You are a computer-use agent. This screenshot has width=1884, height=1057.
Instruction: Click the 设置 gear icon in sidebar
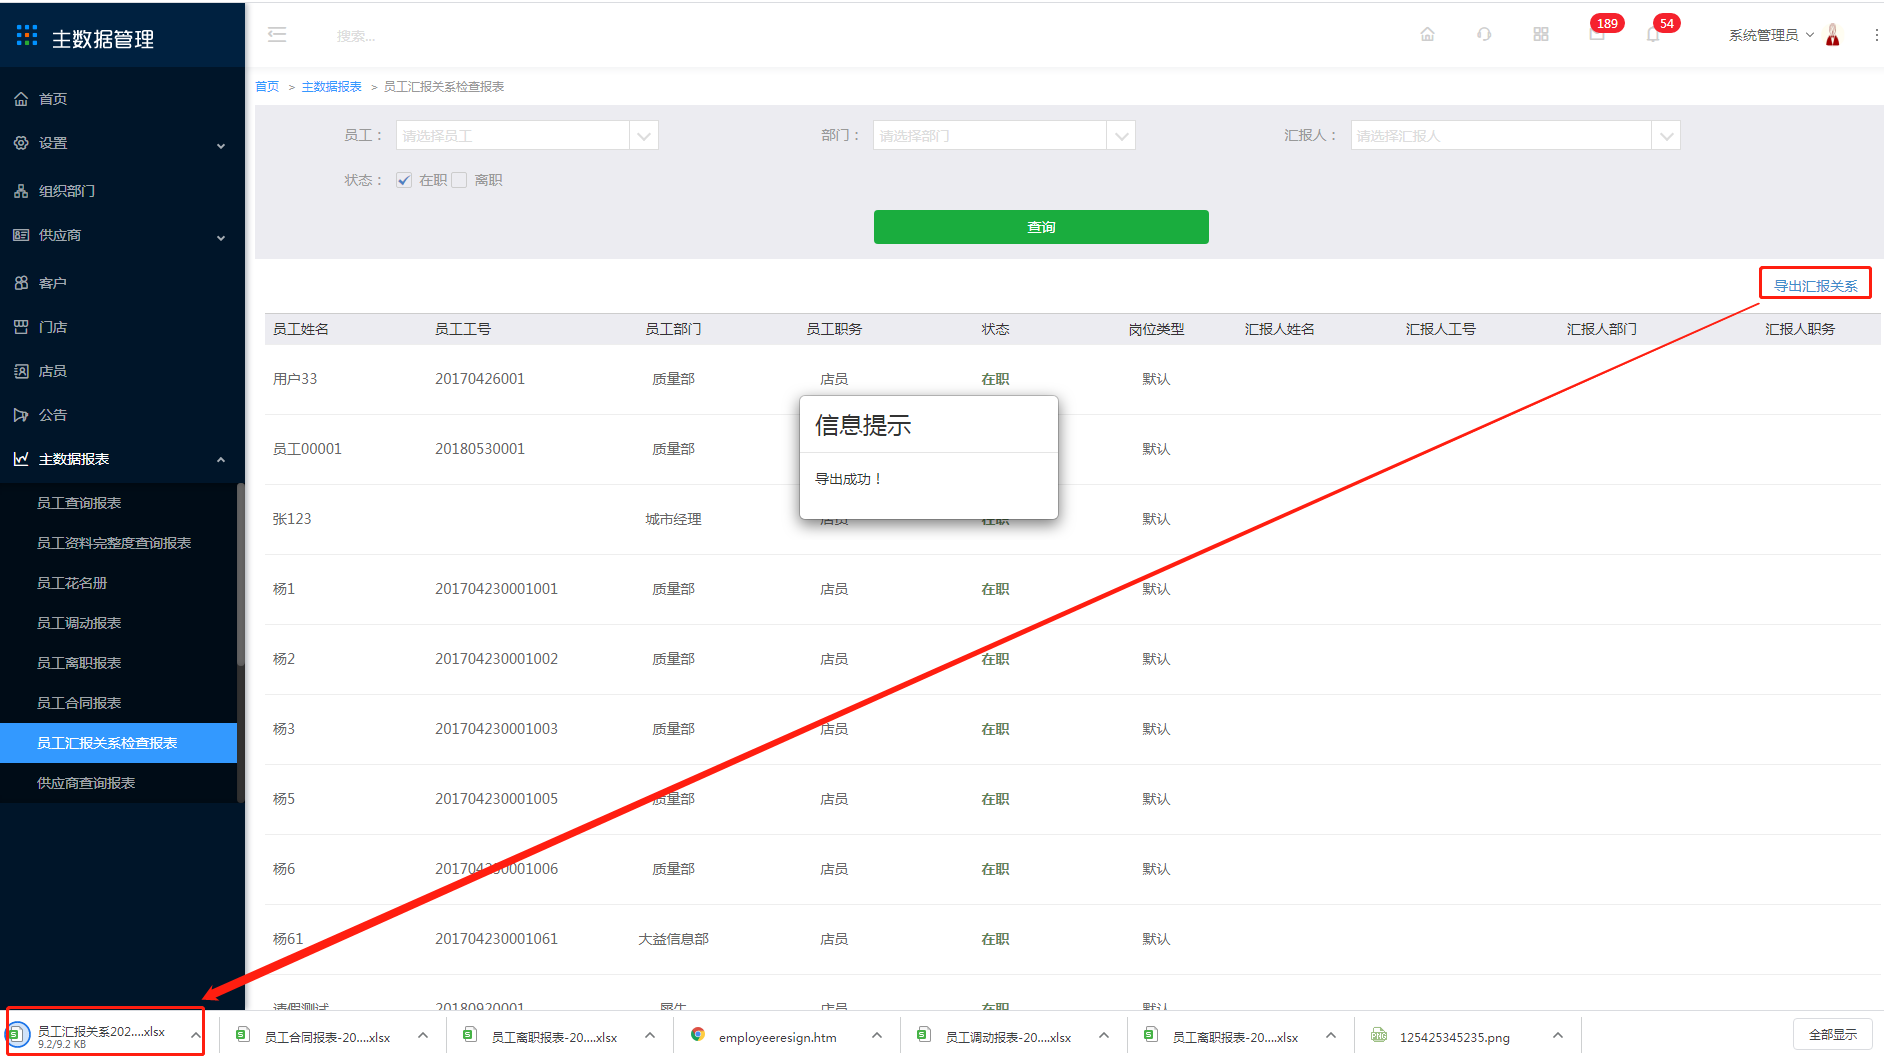click(21, 143)
